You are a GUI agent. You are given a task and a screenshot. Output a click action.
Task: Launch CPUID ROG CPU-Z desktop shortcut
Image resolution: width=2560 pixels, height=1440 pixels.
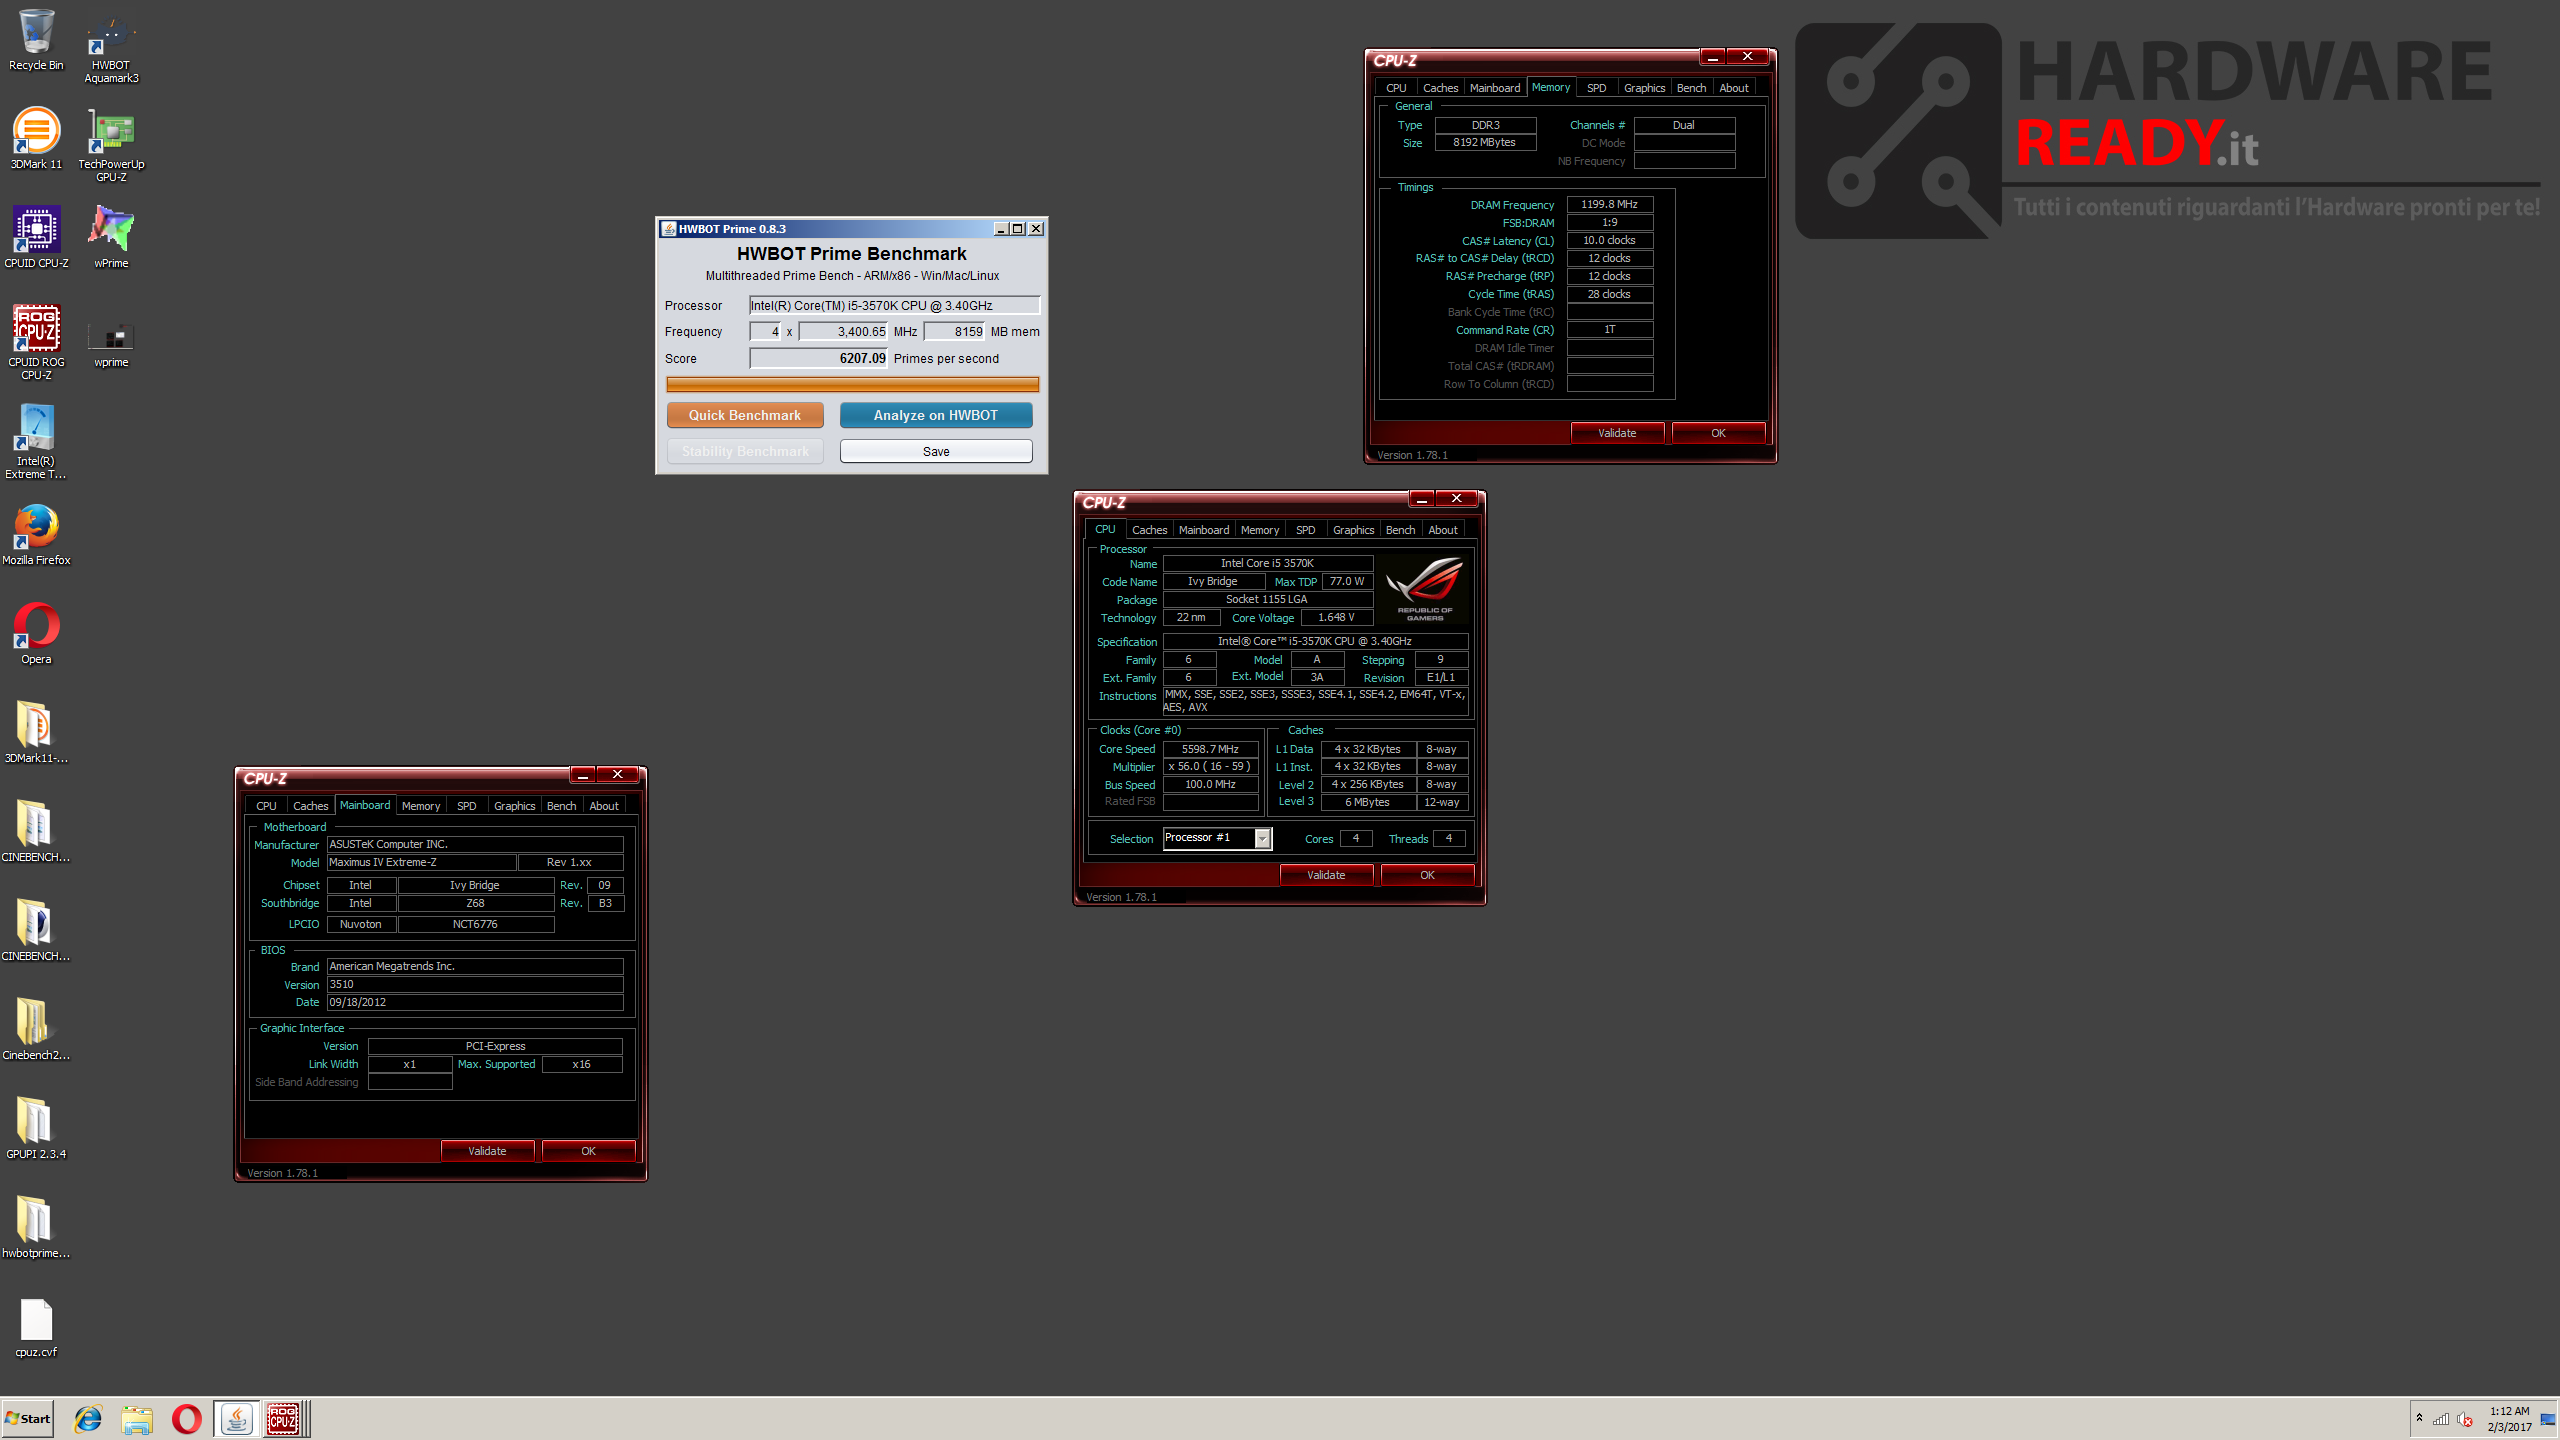point(36,342)
